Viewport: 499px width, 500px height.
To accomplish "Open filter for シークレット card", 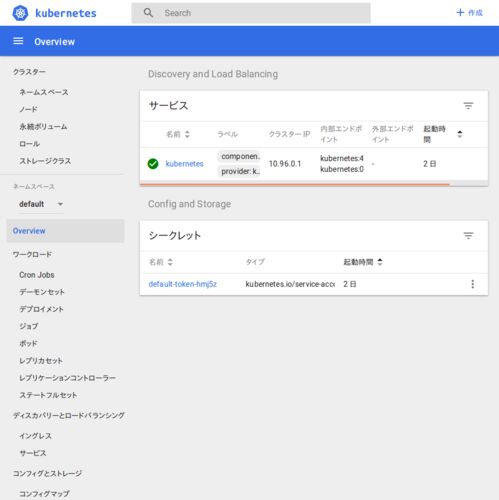I will click(x=468, y=236).
